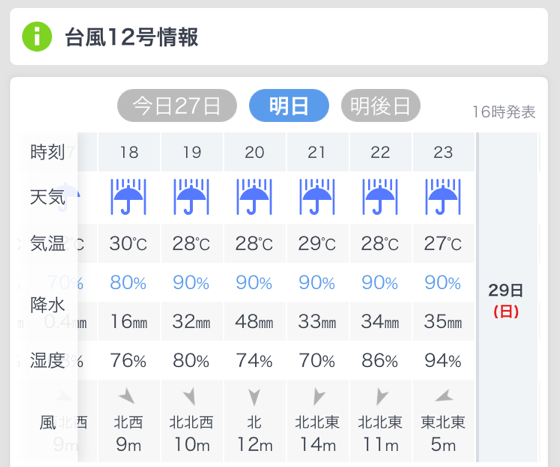
Task: Select the 明日 forecast tab
Action: tap(289, 106)
